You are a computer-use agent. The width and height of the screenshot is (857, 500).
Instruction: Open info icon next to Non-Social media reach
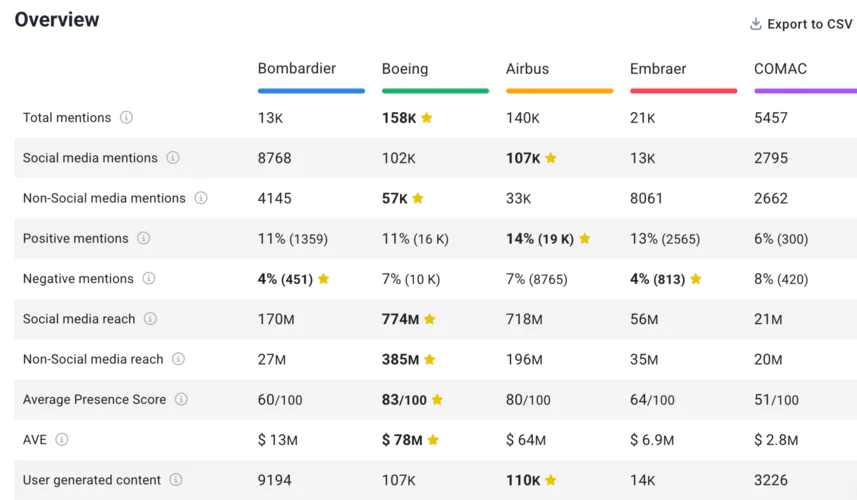click(178, 359)
